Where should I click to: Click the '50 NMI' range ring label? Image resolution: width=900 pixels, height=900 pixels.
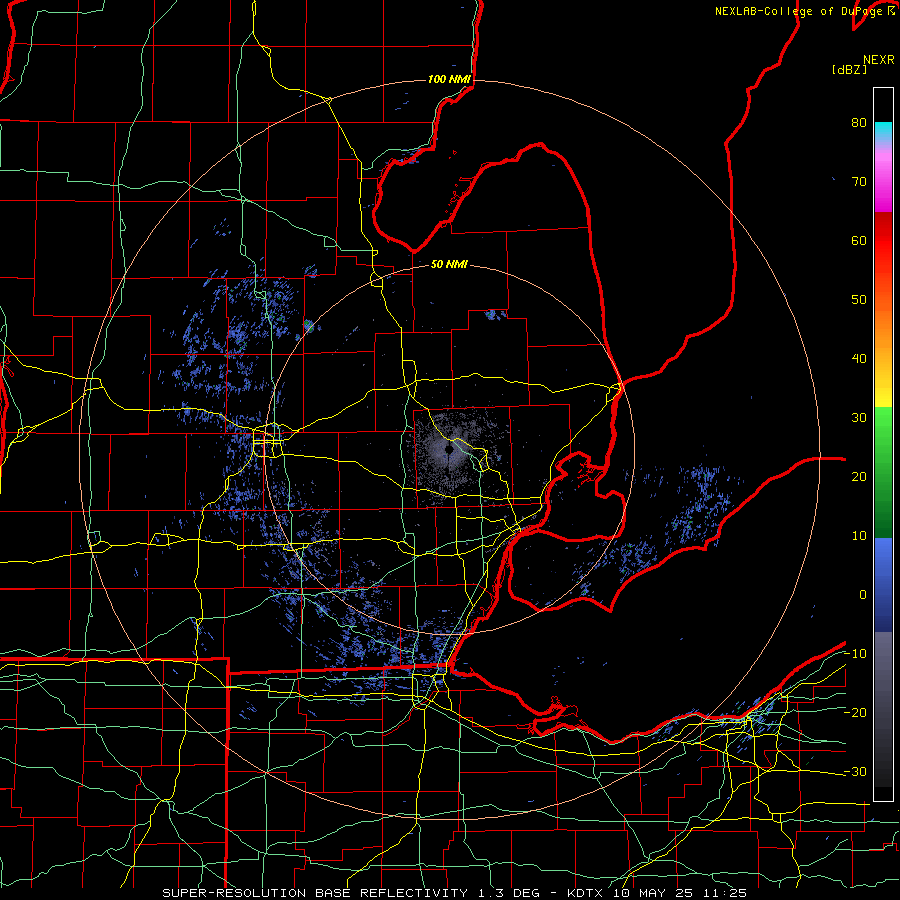coord(449,265)
